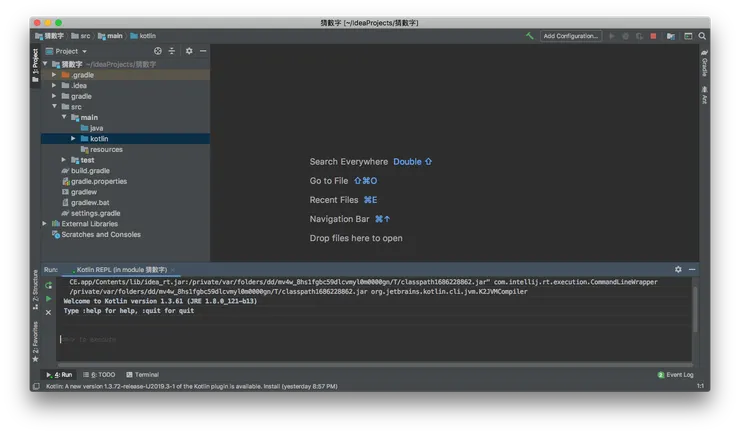This screenshot has height=434, width=740.
Task: Click the Collapse All icon in Project panel
Action: pos(171,51)
